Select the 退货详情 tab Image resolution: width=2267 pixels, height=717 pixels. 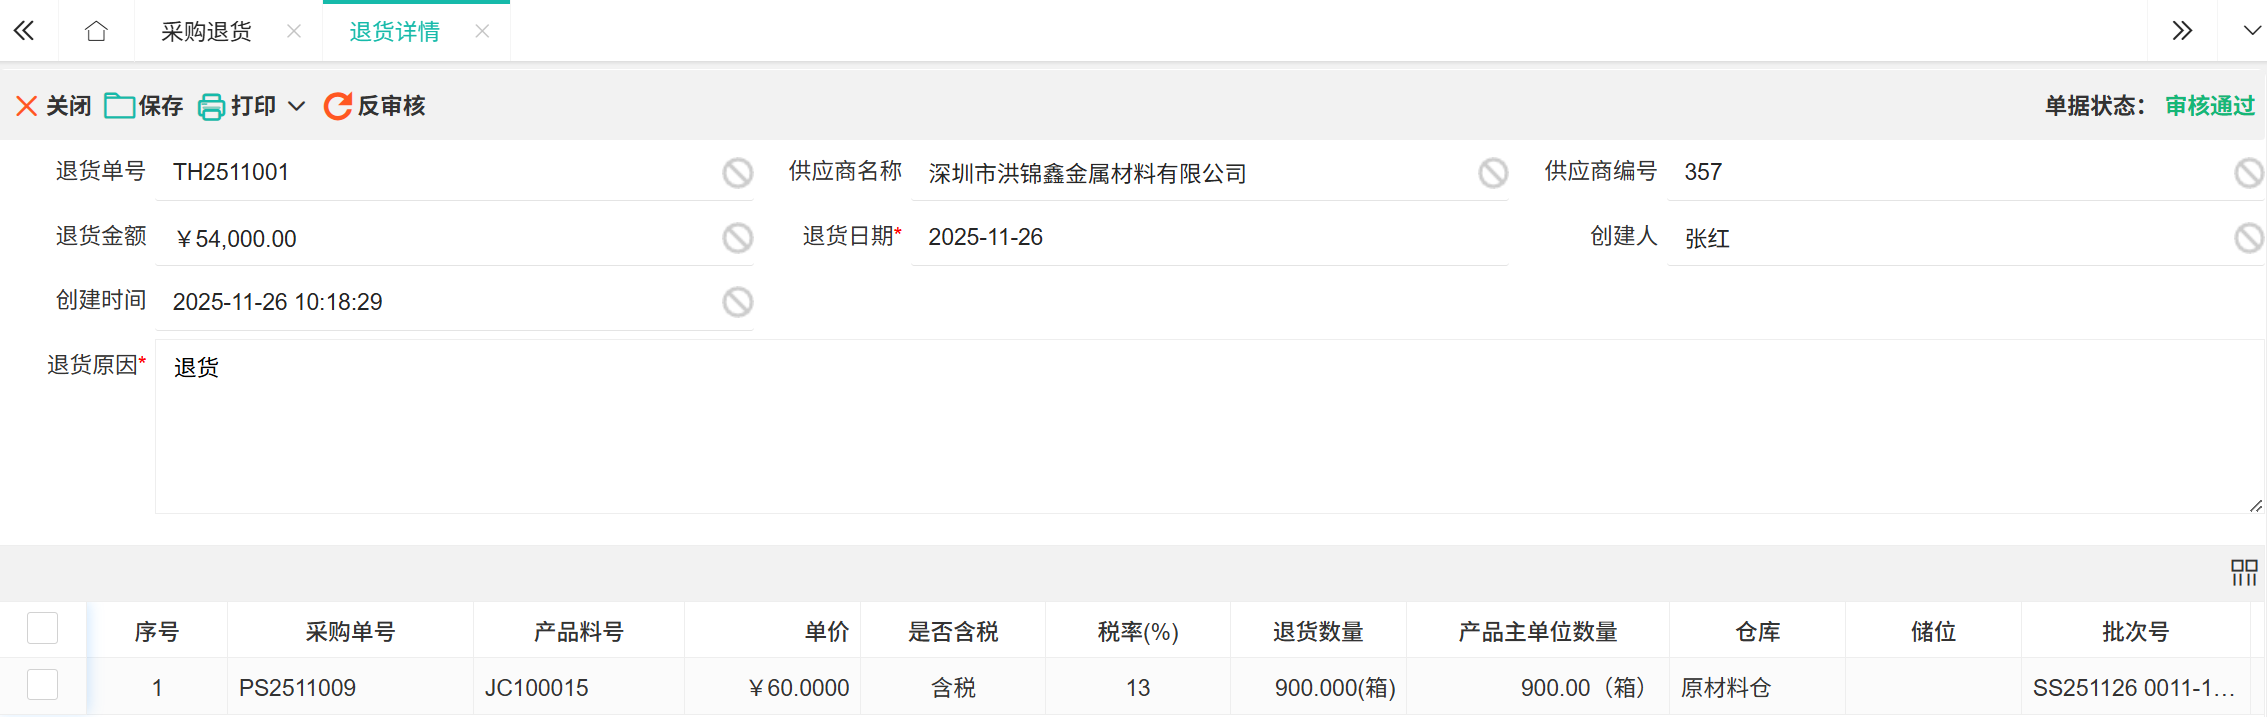(394, 32)
